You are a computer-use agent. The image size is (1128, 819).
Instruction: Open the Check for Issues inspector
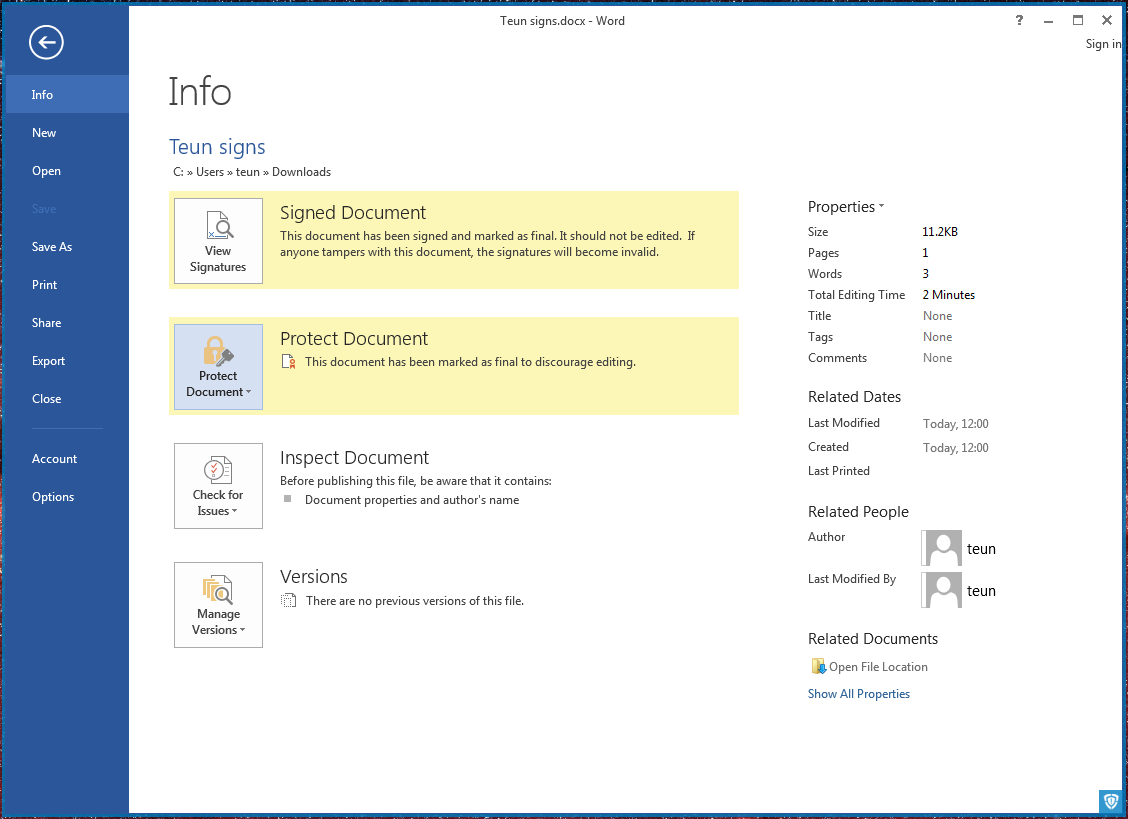point(218,486)
